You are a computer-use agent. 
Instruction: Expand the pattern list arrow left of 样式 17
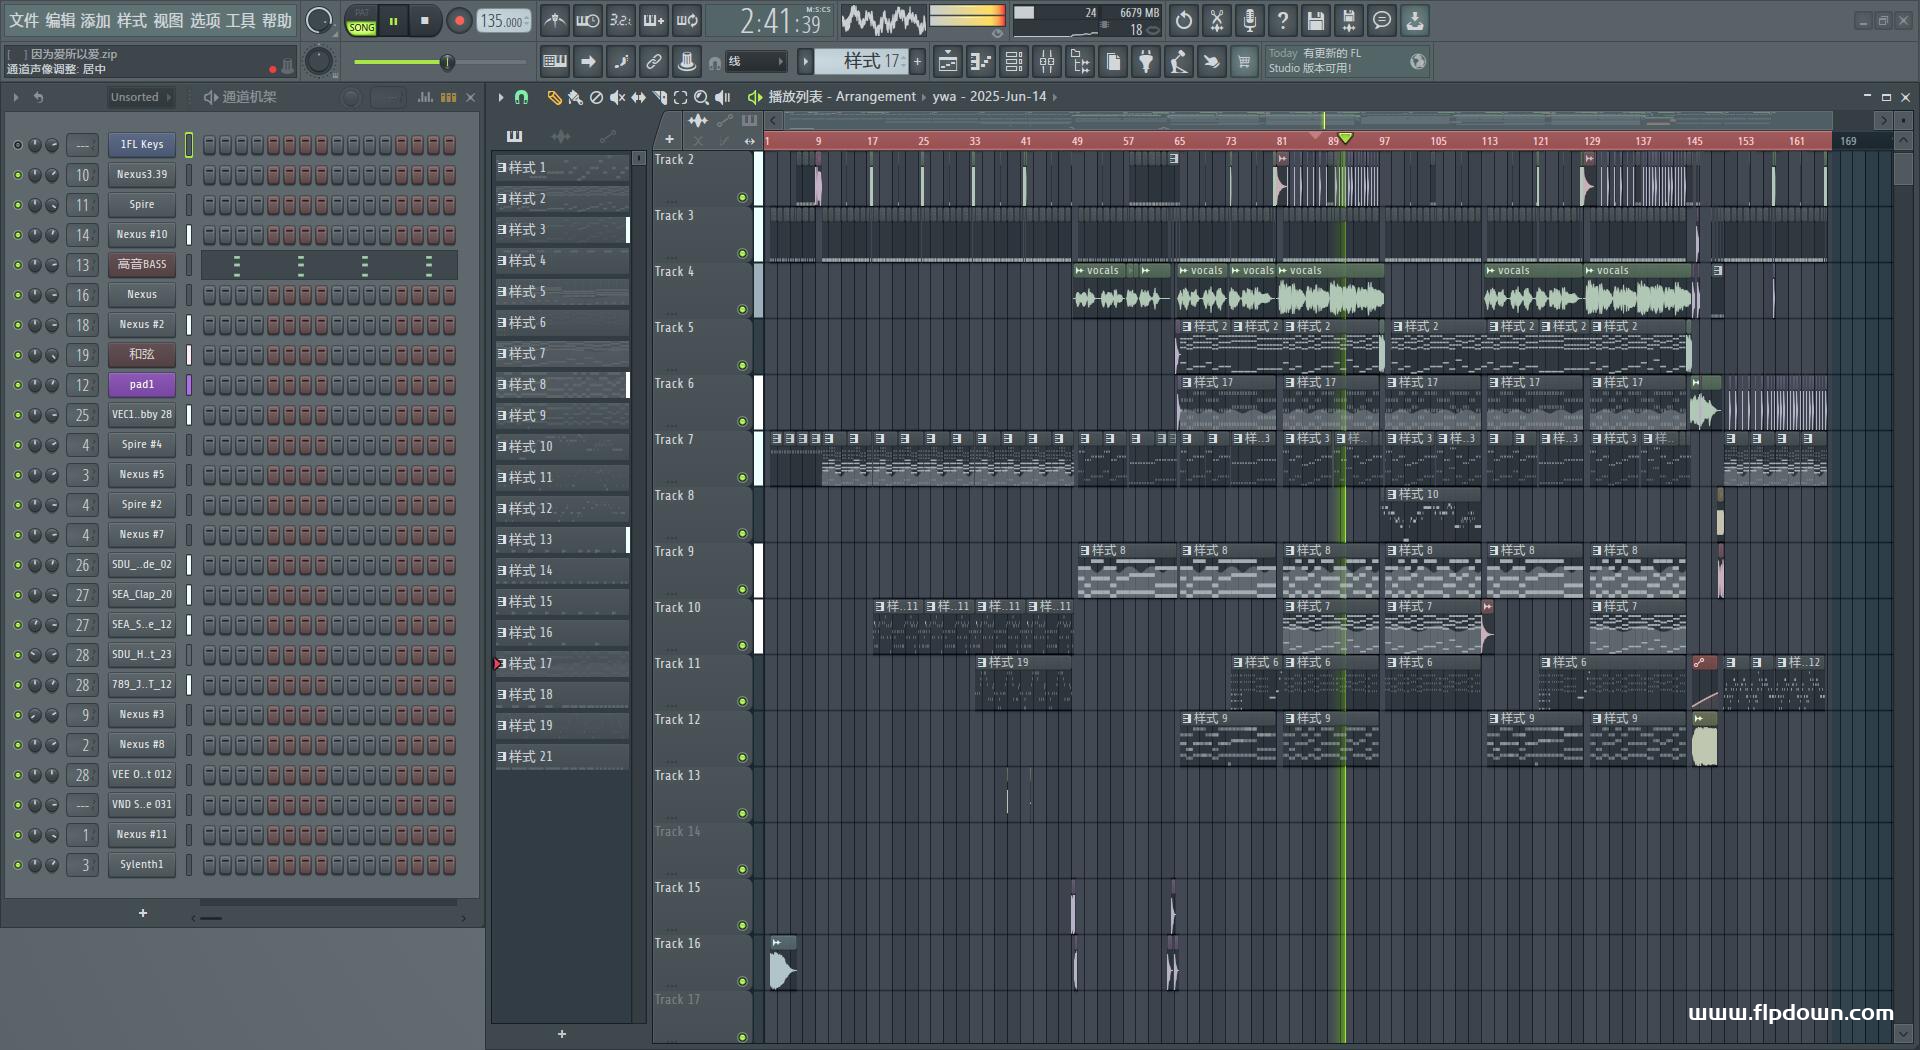point(805,62)
